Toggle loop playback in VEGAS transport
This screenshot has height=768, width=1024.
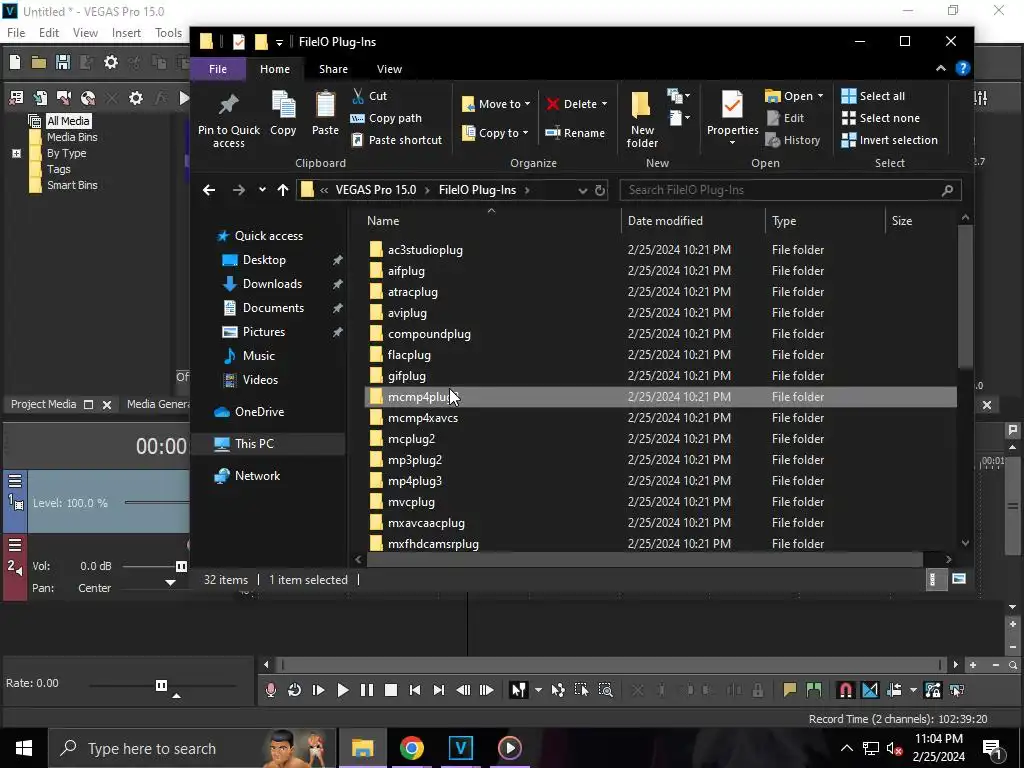(295, 690)
